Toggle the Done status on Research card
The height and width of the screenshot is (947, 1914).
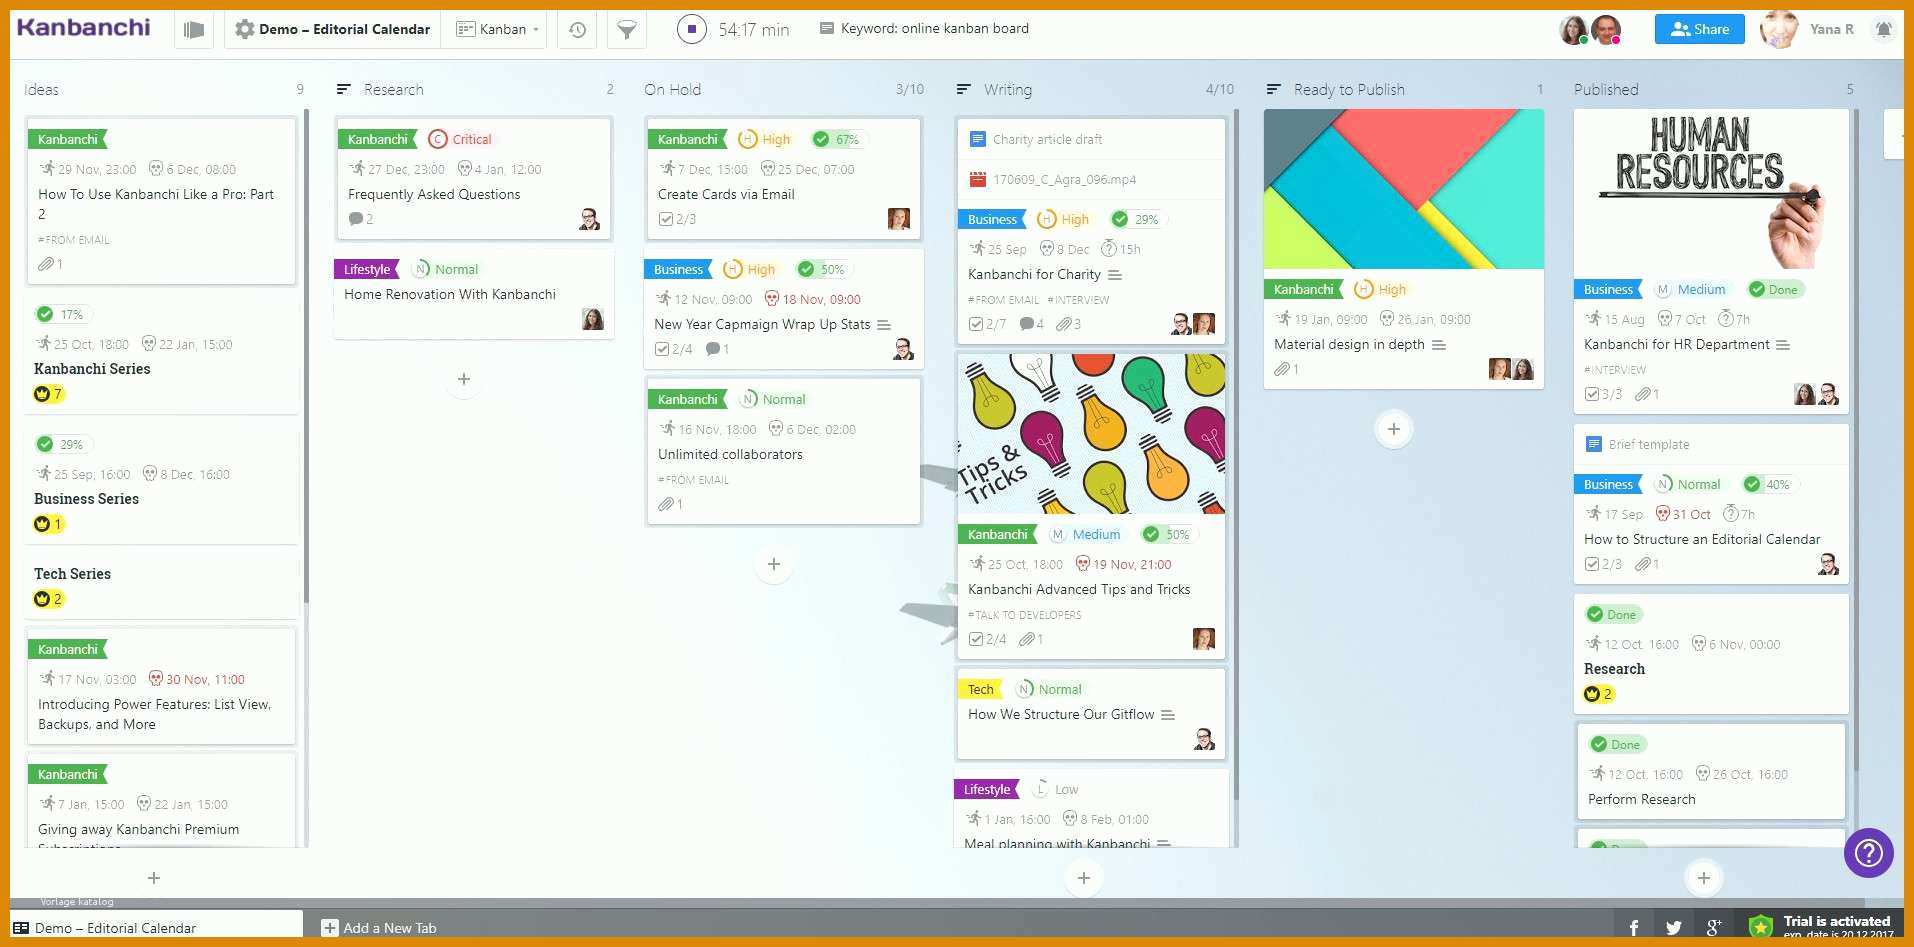(x=1612, y=615)
